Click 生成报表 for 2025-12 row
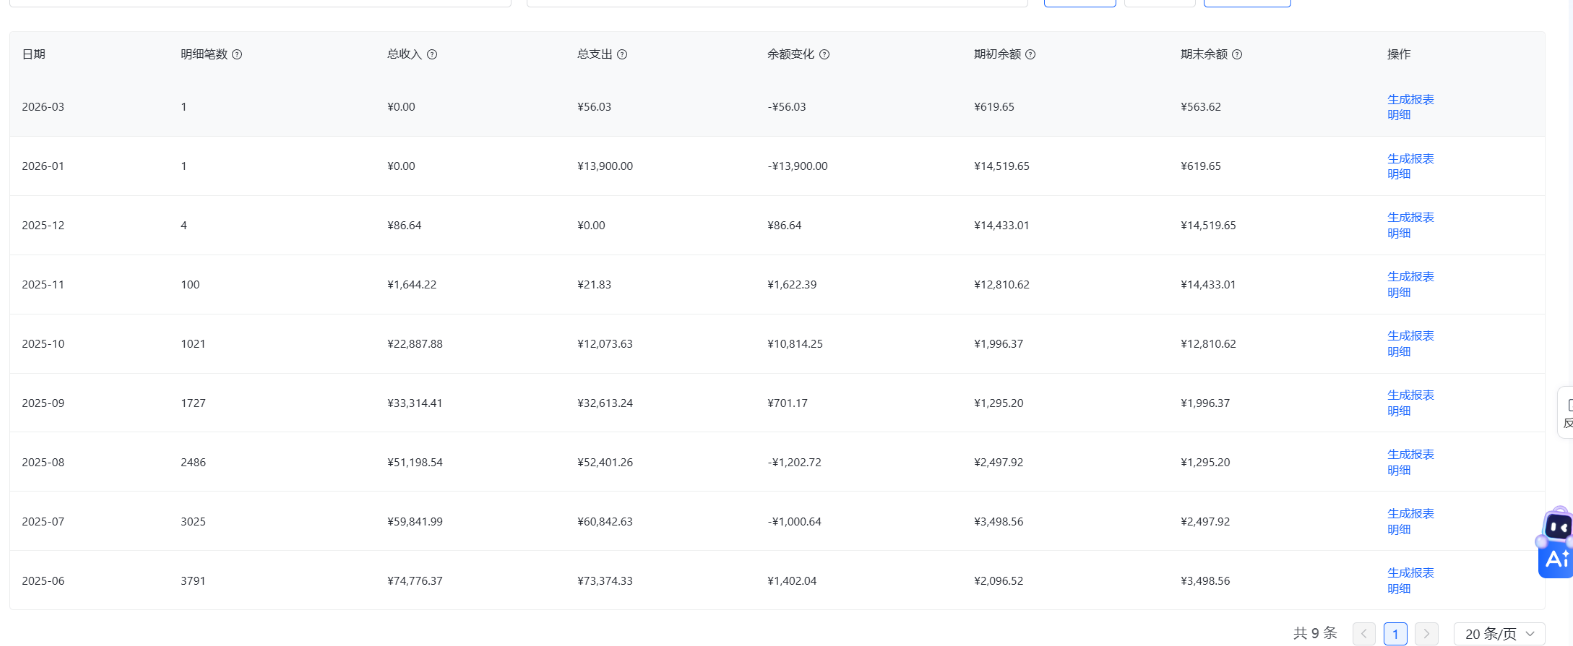 coord(1410,217)
